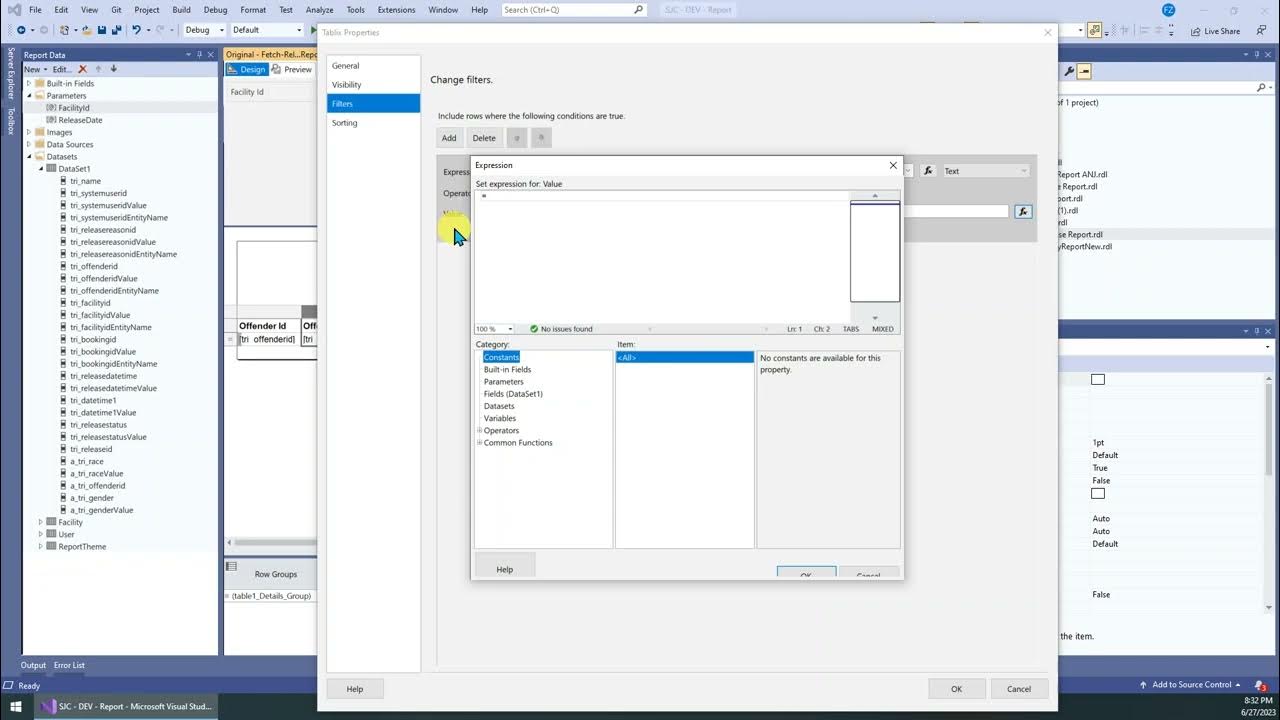The image size is (1280, 720).
Task: Select Fields (DataSet1) in the Category list
Action: click(x=513, y=394)
